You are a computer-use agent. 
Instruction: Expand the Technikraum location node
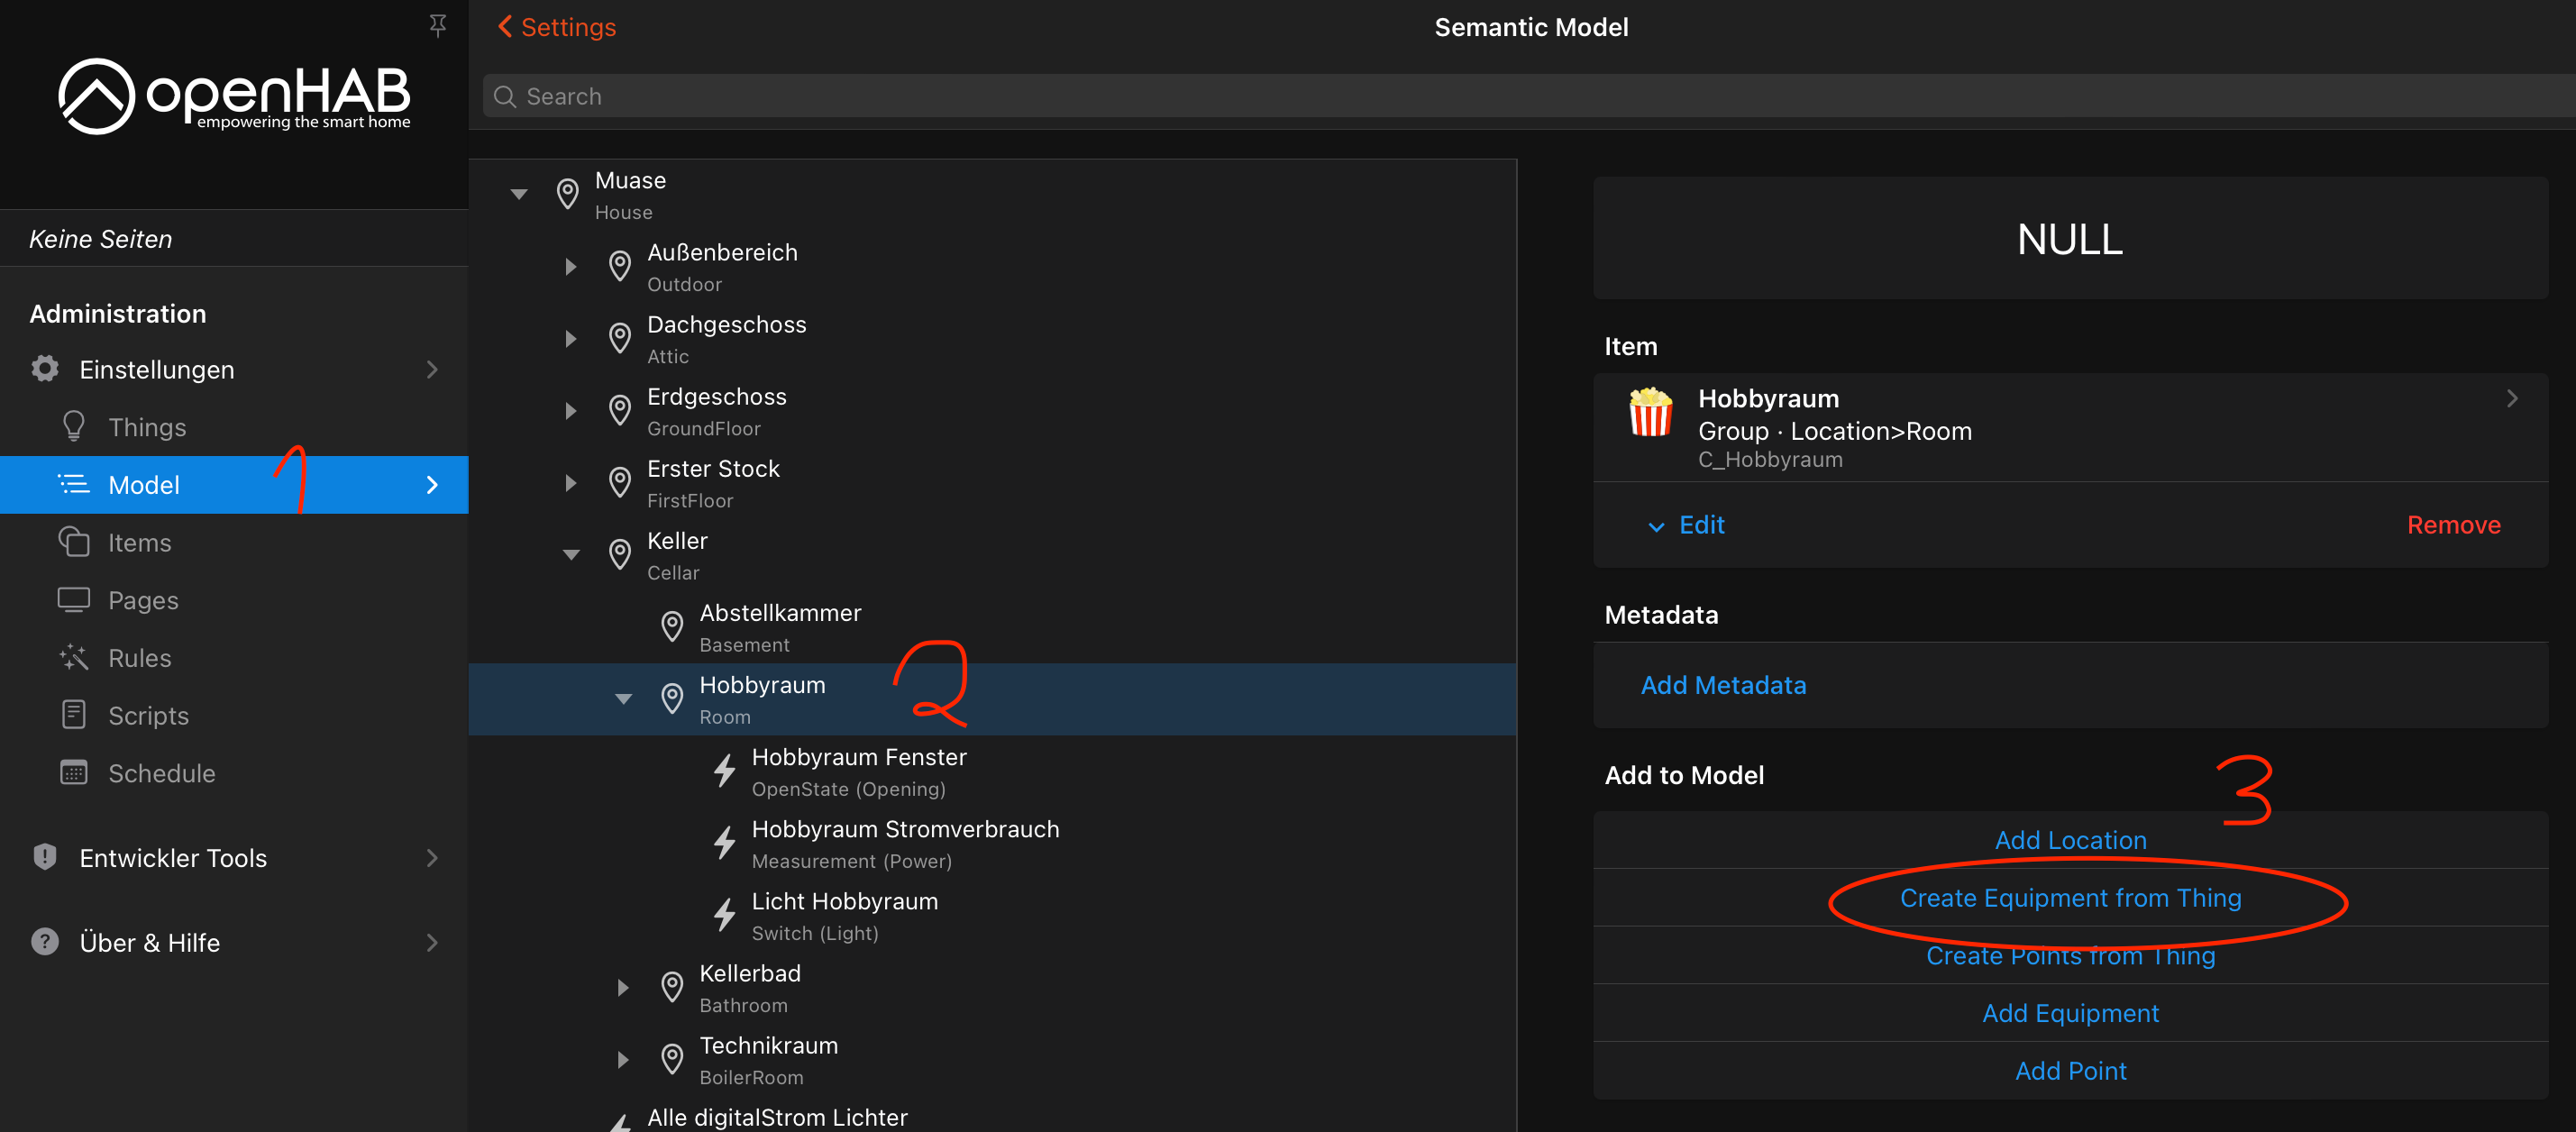pyautogui.click(x=623, y=1059)
